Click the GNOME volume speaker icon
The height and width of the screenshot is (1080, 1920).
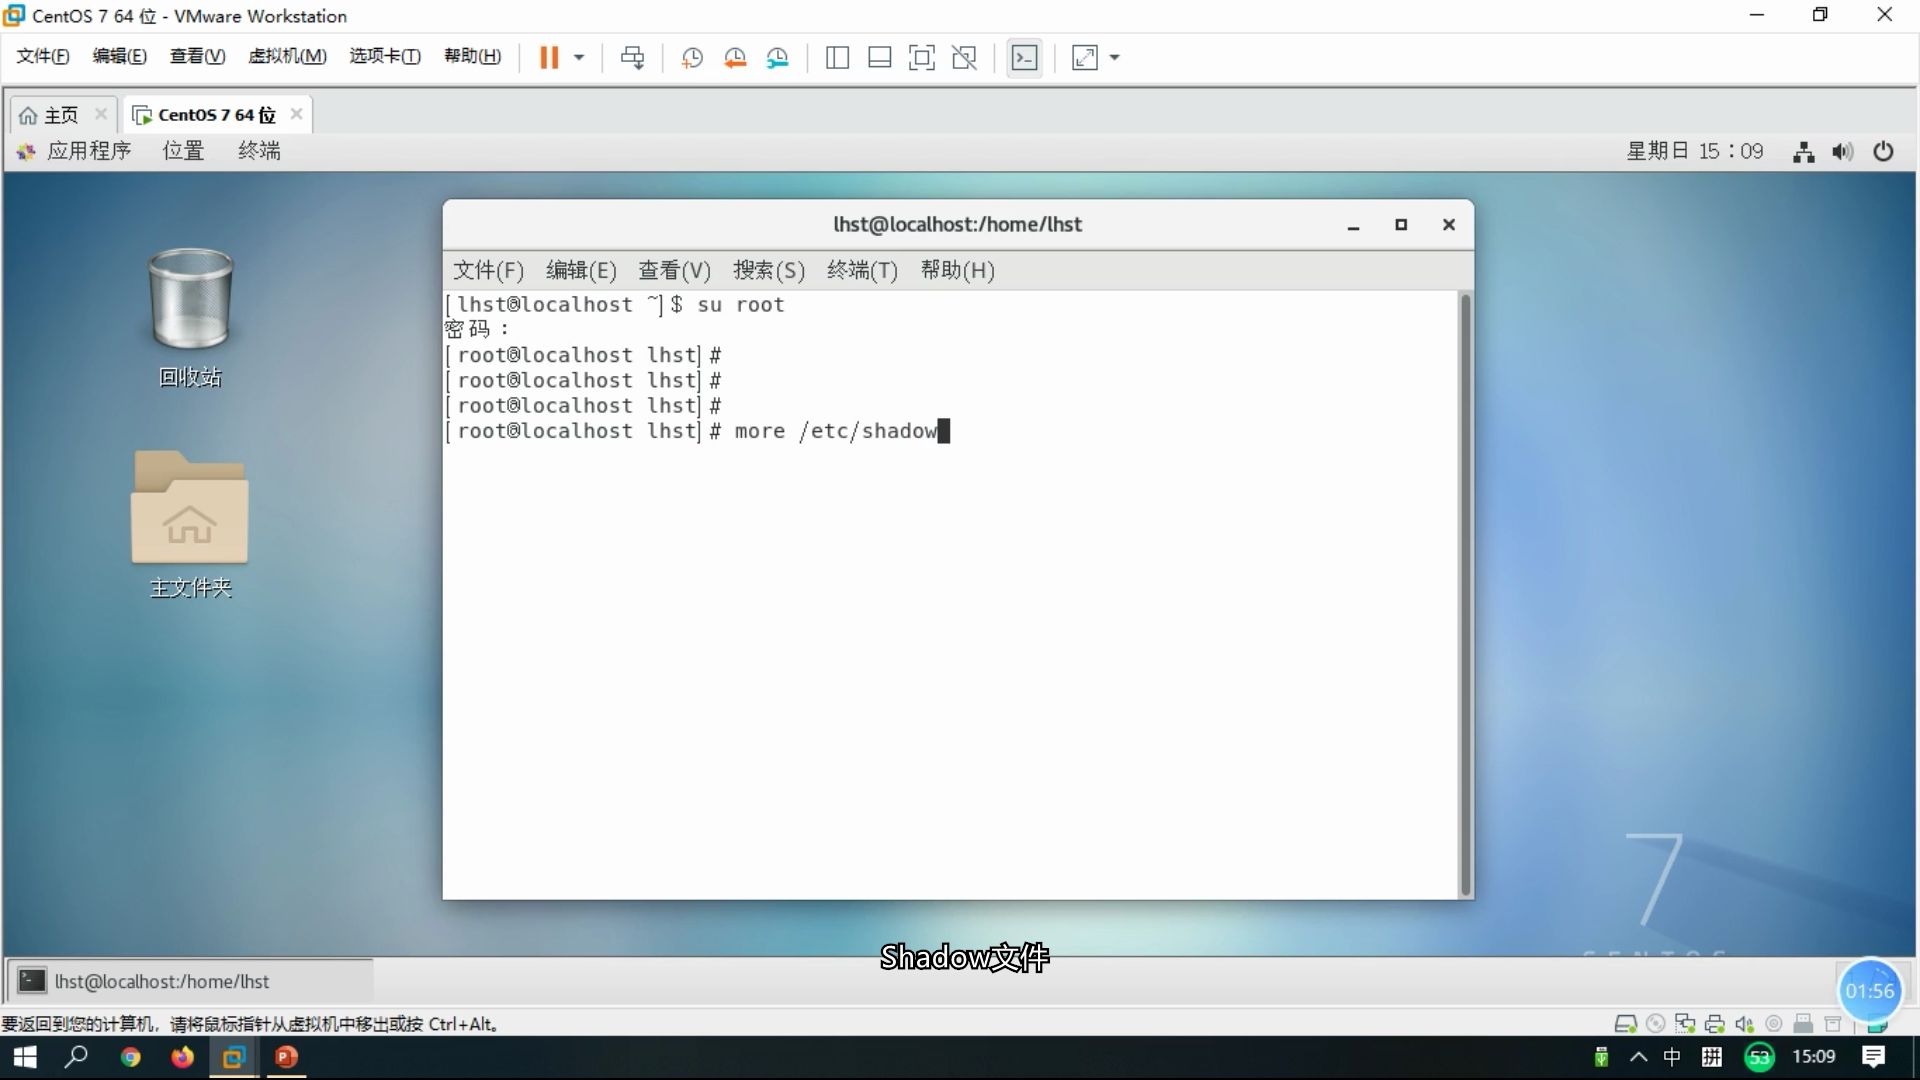pos(1843,152)
